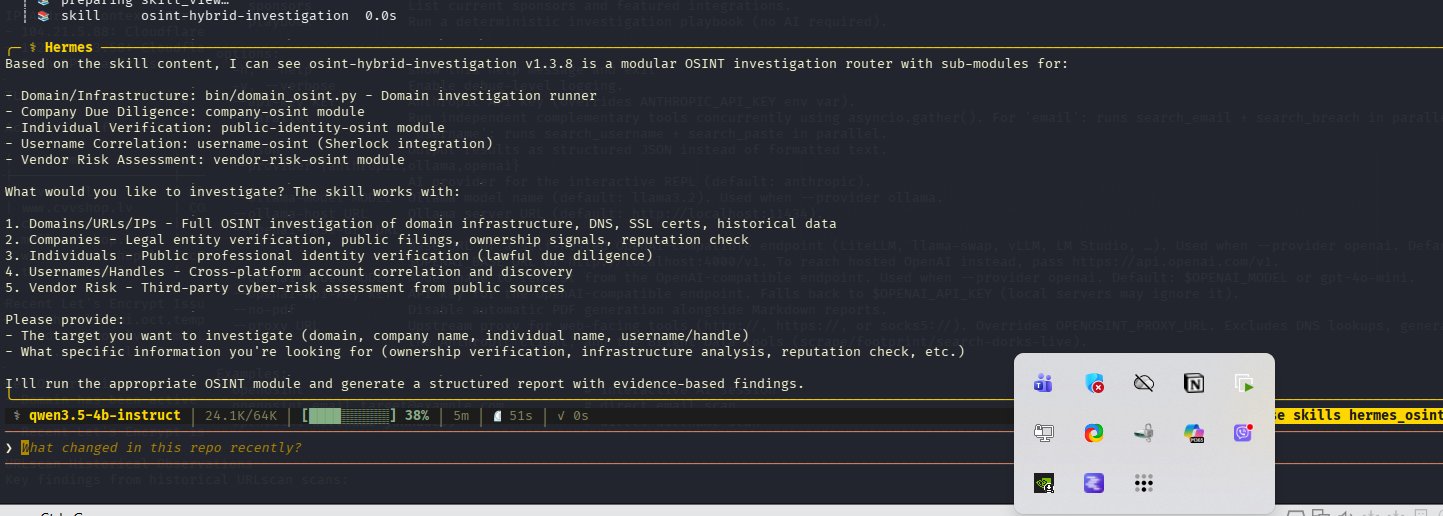1443x516 pixels.
Task: Open Windows Defender shield tray icon
Action: pos(1094,383)
